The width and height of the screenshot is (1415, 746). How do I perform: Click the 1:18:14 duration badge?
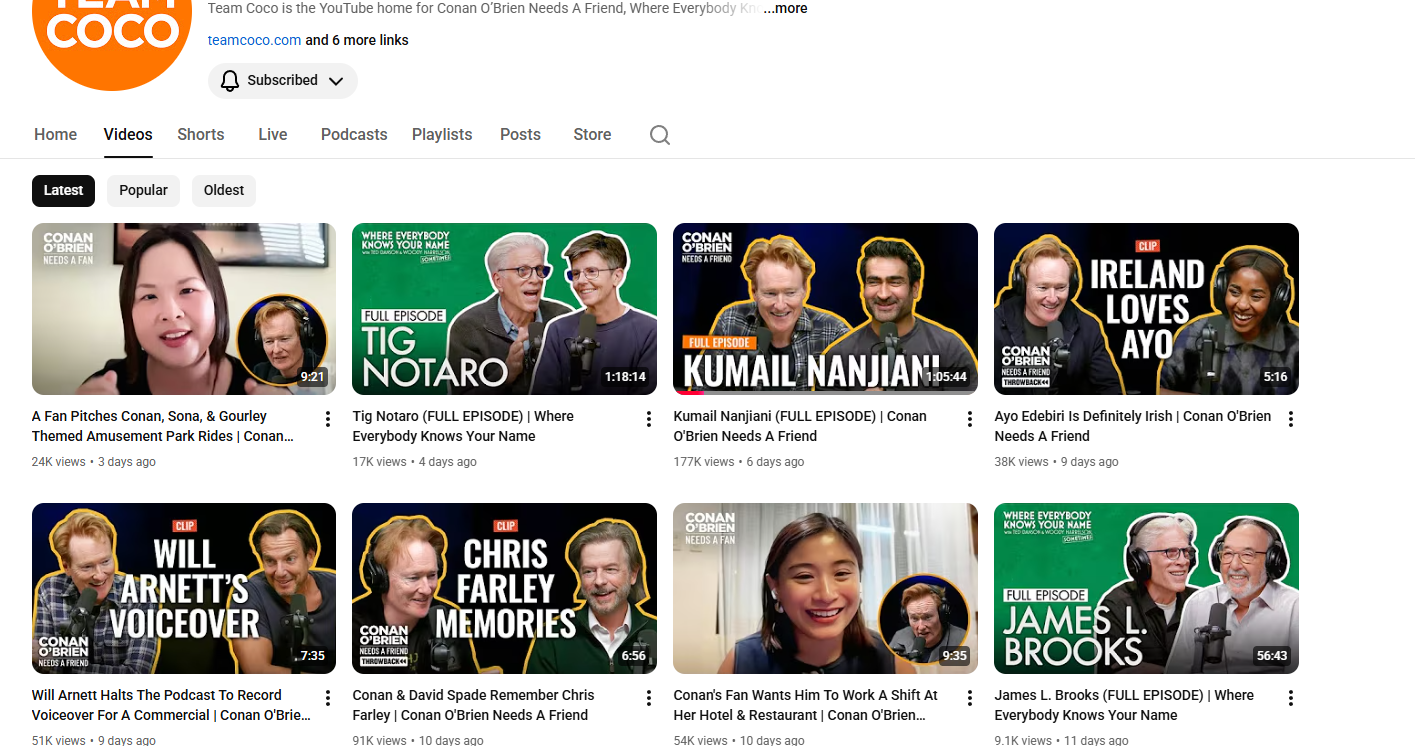pyautogui.click(x=625, y=377)
